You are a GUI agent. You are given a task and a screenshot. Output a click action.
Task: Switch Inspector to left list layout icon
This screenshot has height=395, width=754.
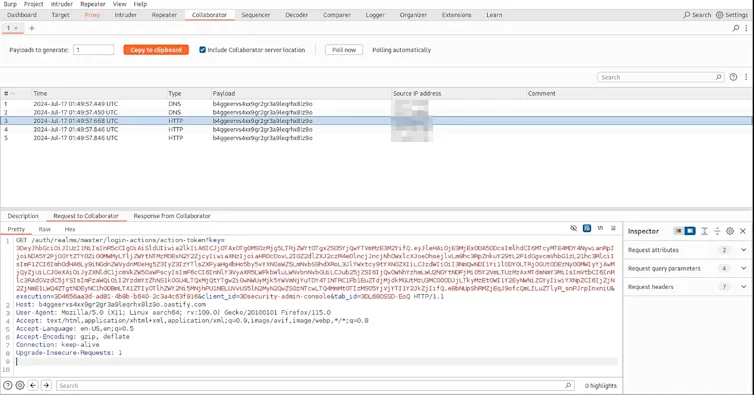678,231
